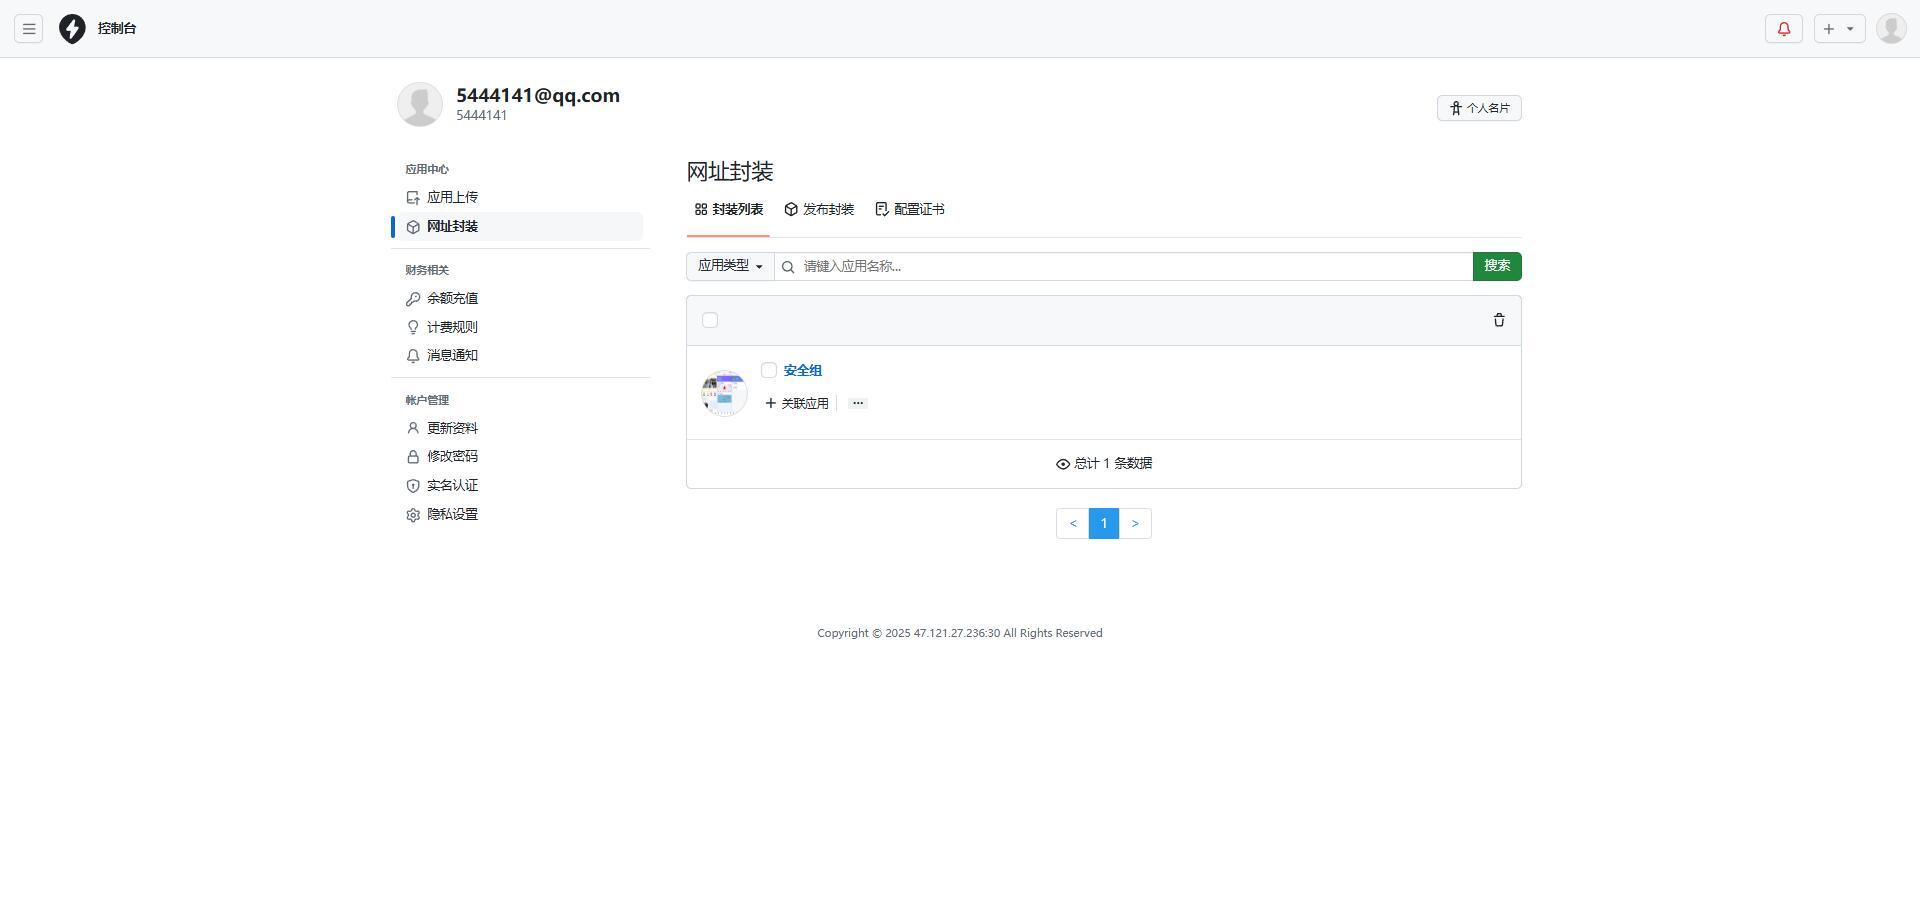Click the trash delete icon
Viewport: 1920px width, 914px height.
pos(1498,320)
